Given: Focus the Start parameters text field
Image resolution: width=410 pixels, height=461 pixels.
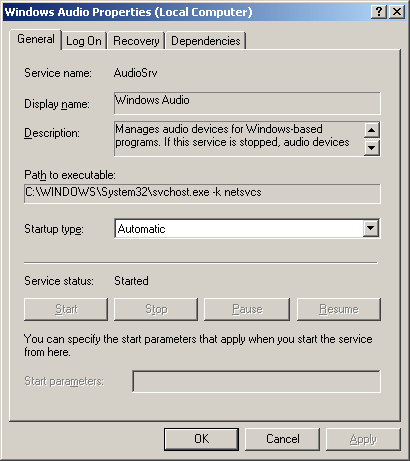Looking at the screenshot, I should [x=256, y=381].
